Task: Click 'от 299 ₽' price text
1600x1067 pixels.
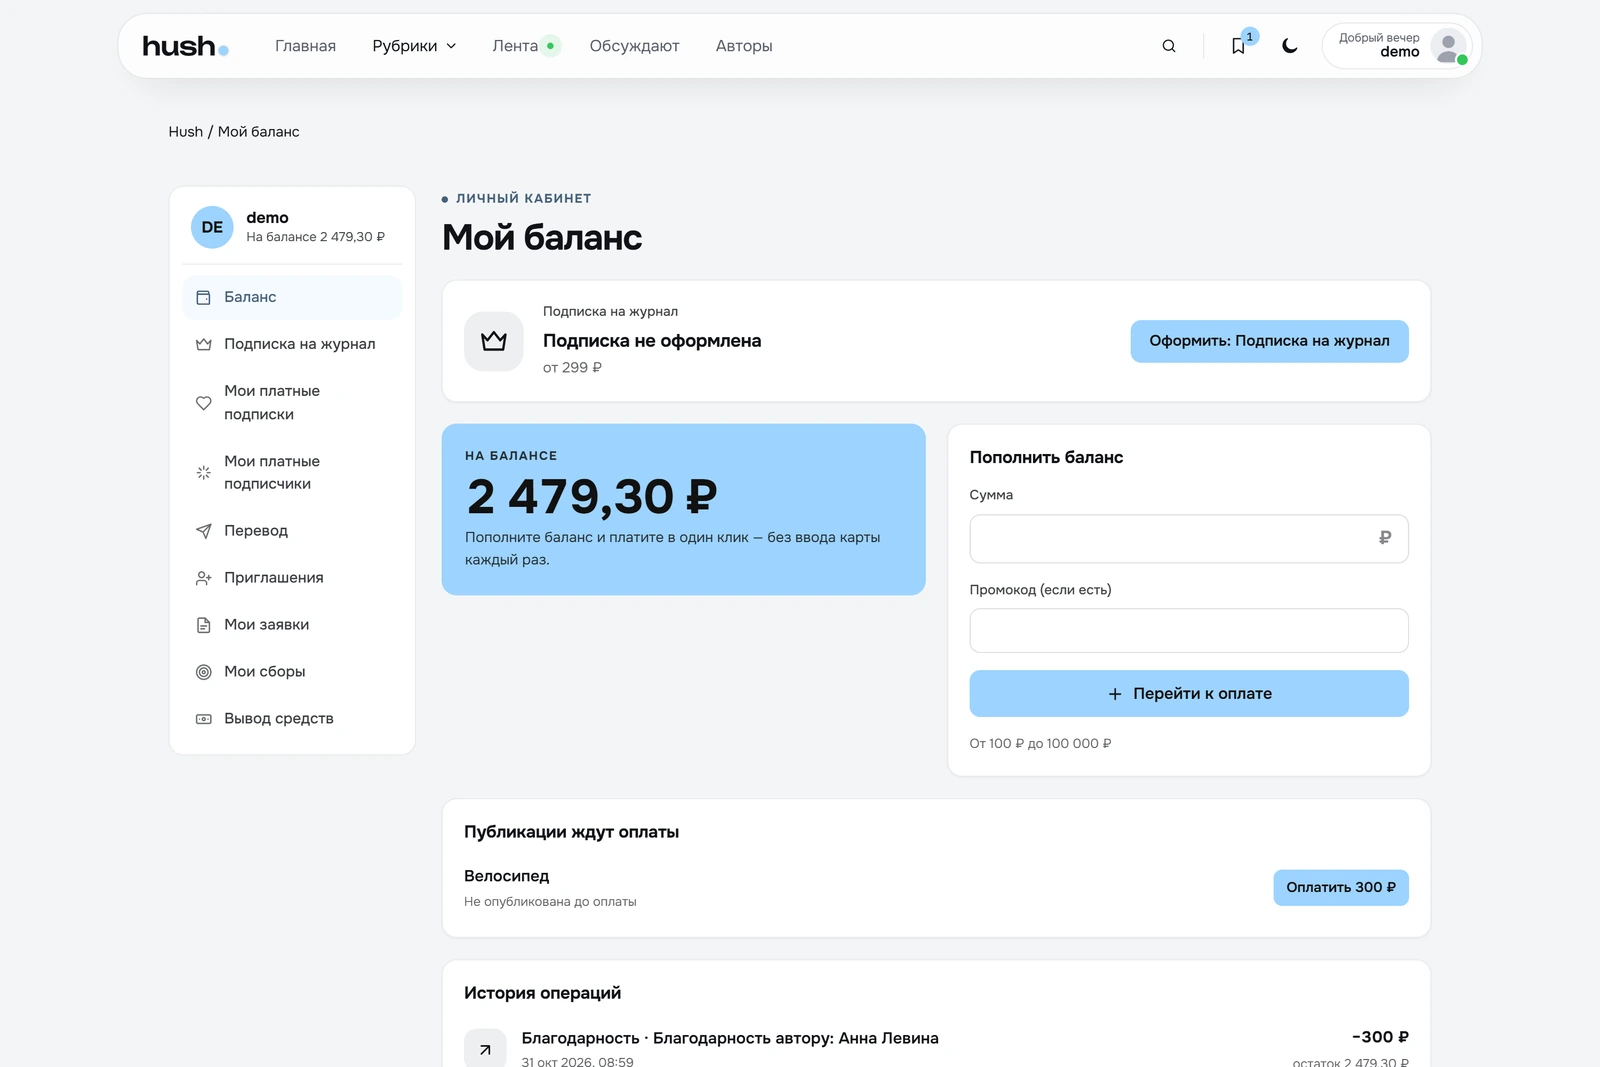Action: point(572,368)
